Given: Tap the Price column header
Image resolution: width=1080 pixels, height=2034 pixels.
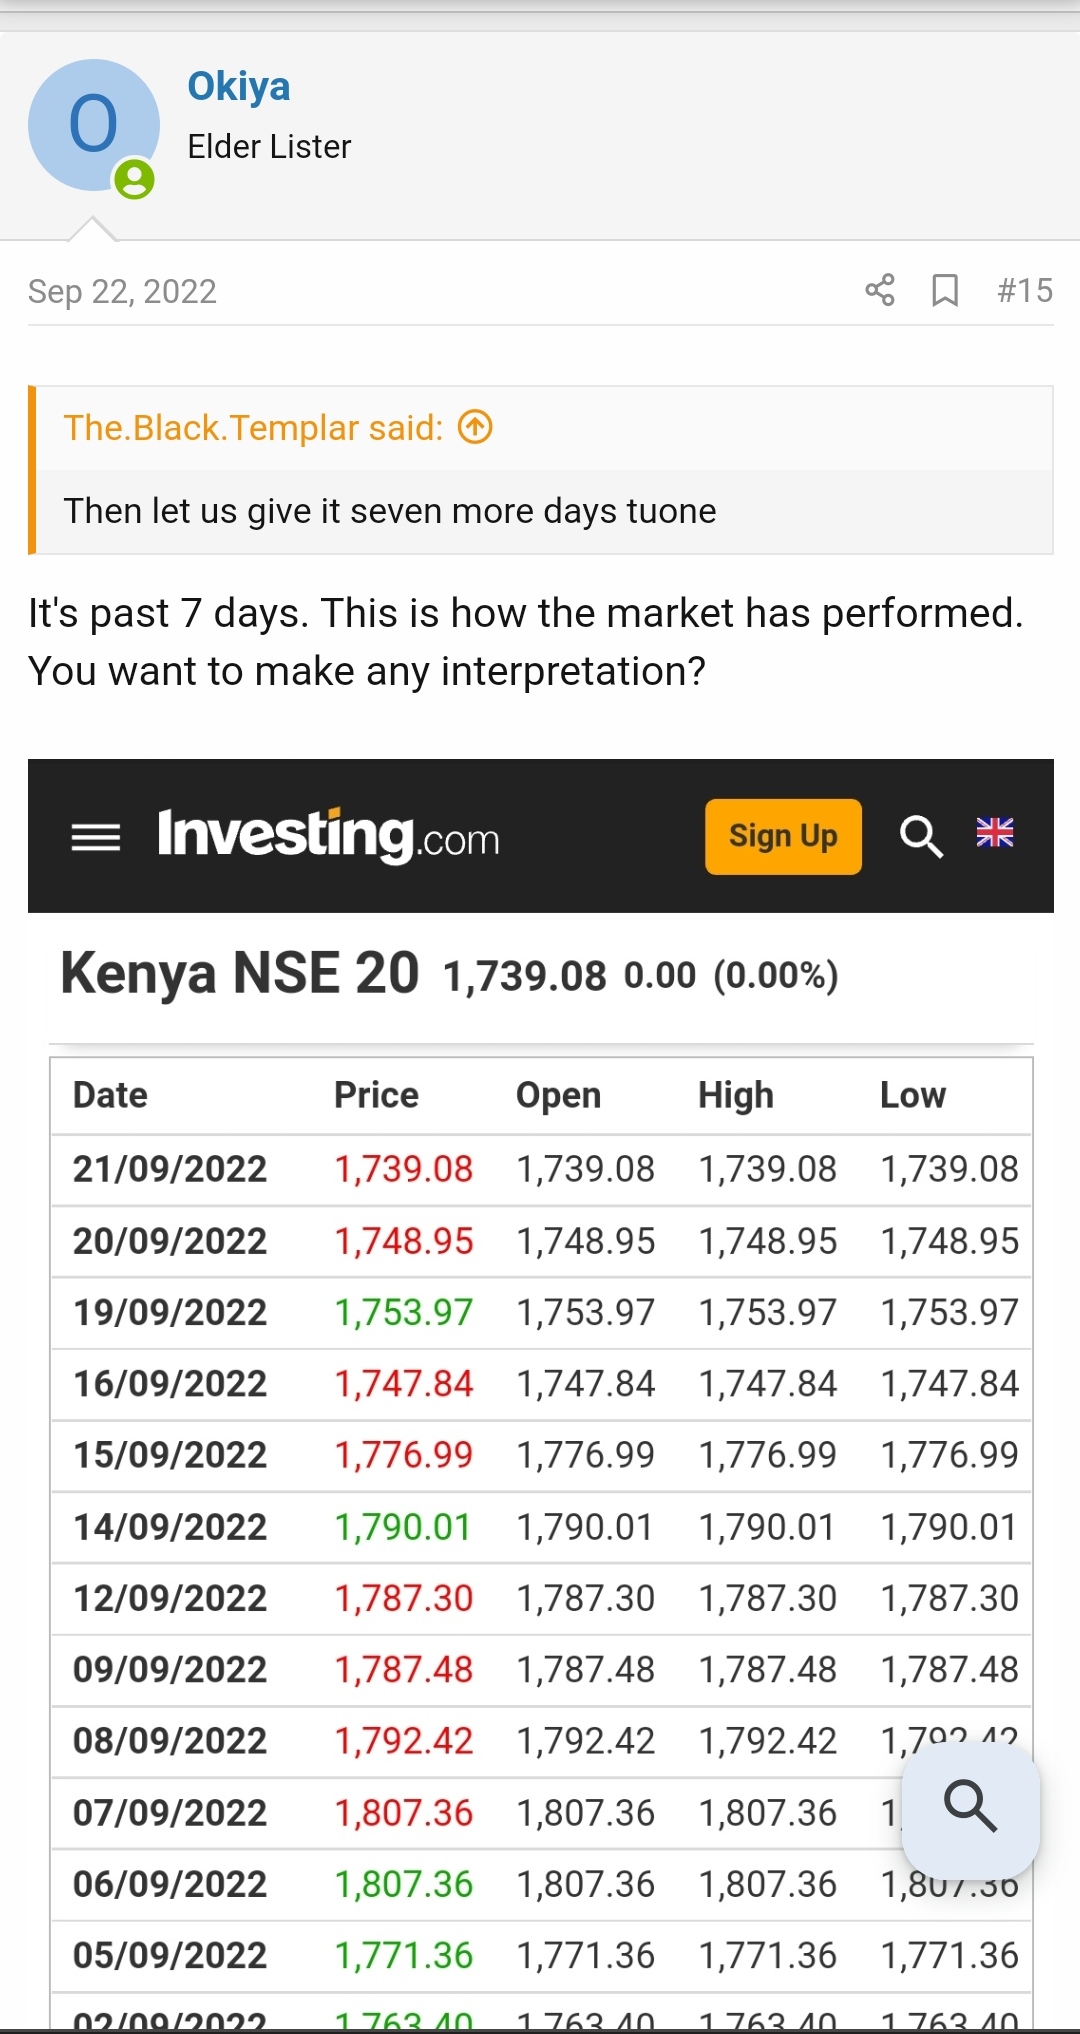Looking at the screenshot, I should [376, 1095].
